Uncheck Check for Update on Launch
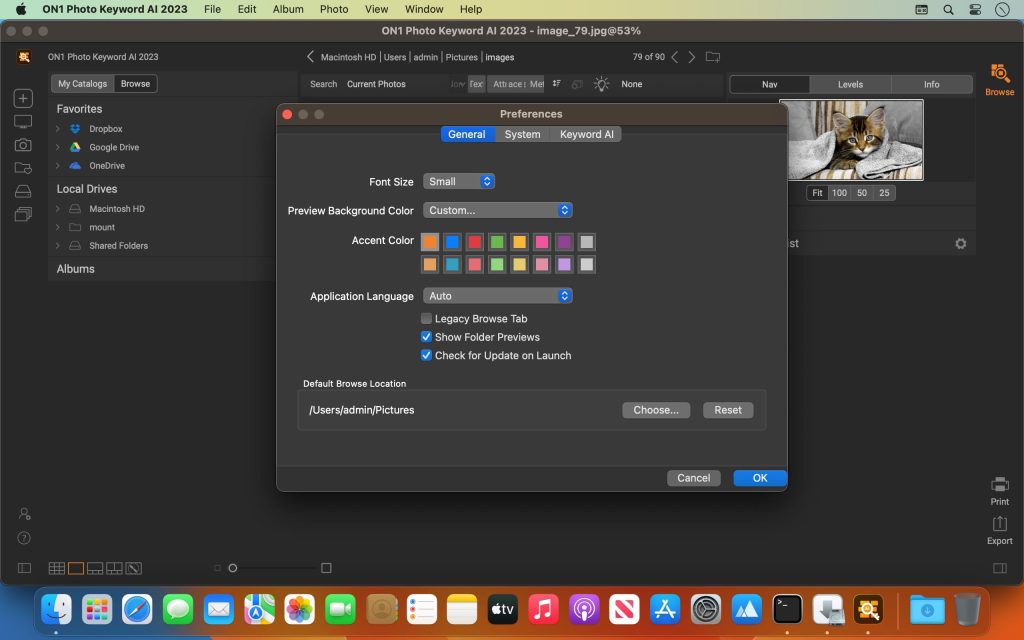This screenshot has width=1024, height=640. pyautogui.click(x=427, y=355)
